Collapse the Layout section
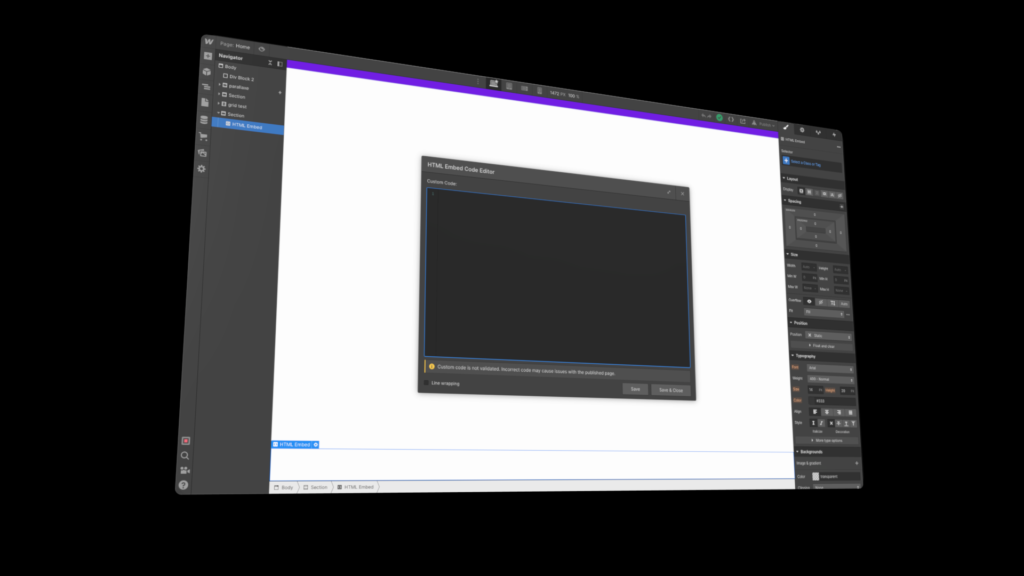This screenshot has height=576, width=1024. click(x=792, y=179)
